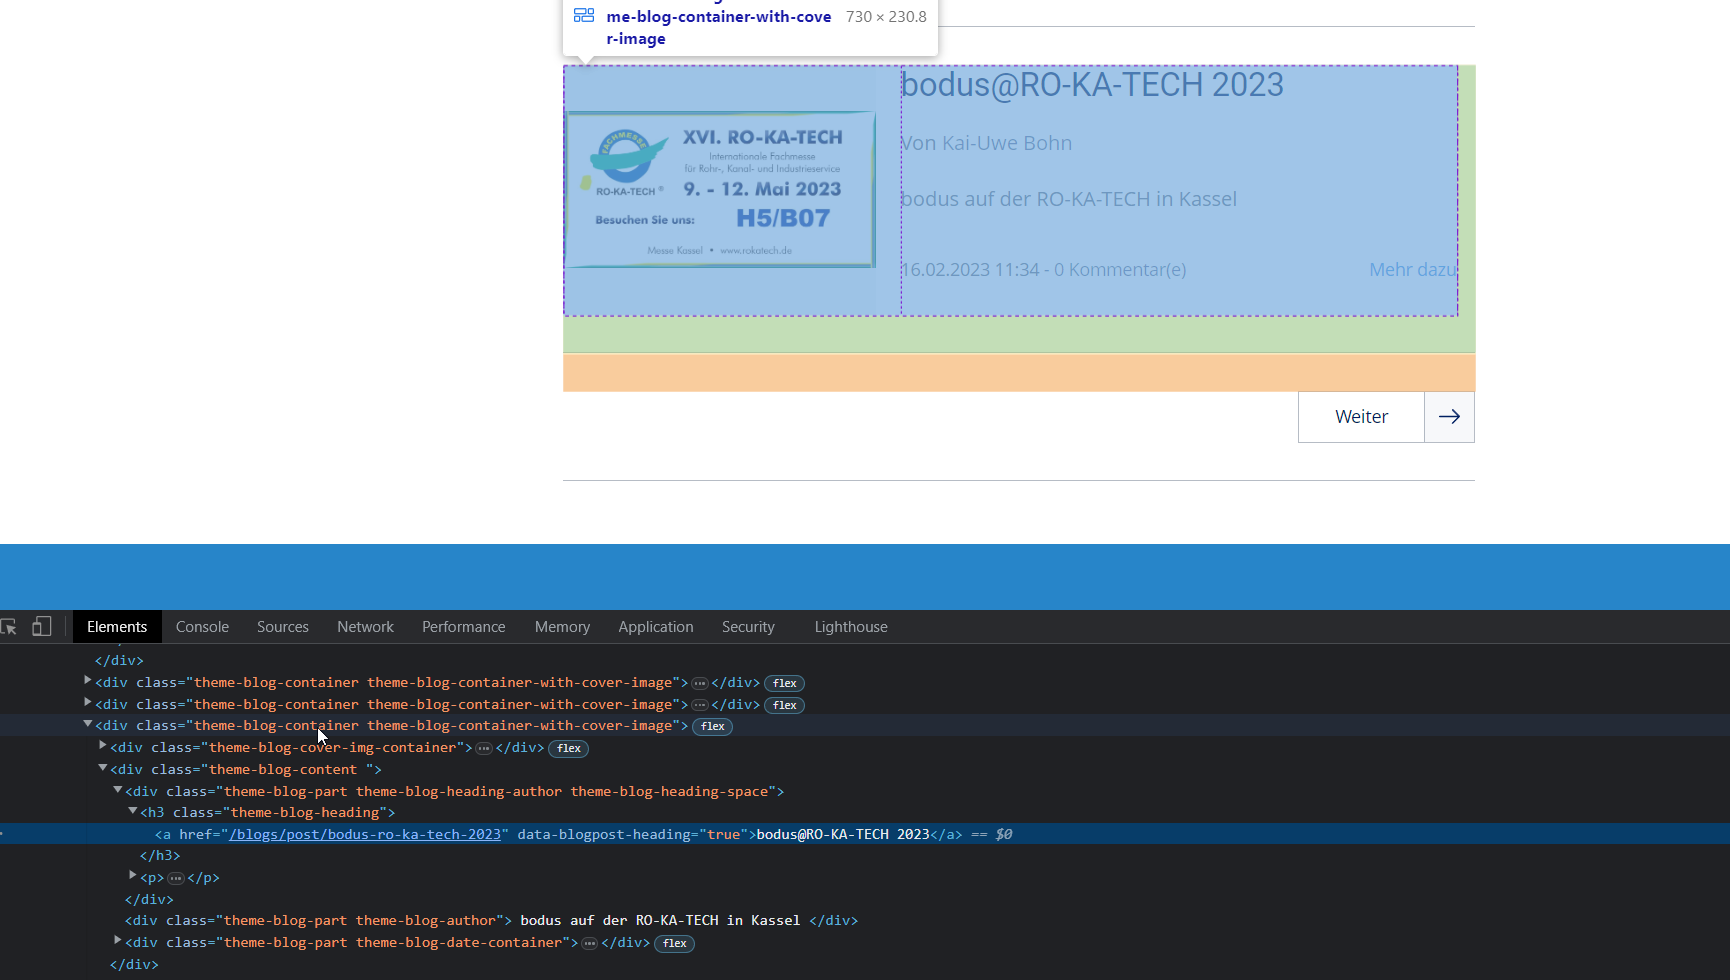Activate the inspect element picker icon
Viewport: 1730px width, 980px height.
(x=9, y=627)
